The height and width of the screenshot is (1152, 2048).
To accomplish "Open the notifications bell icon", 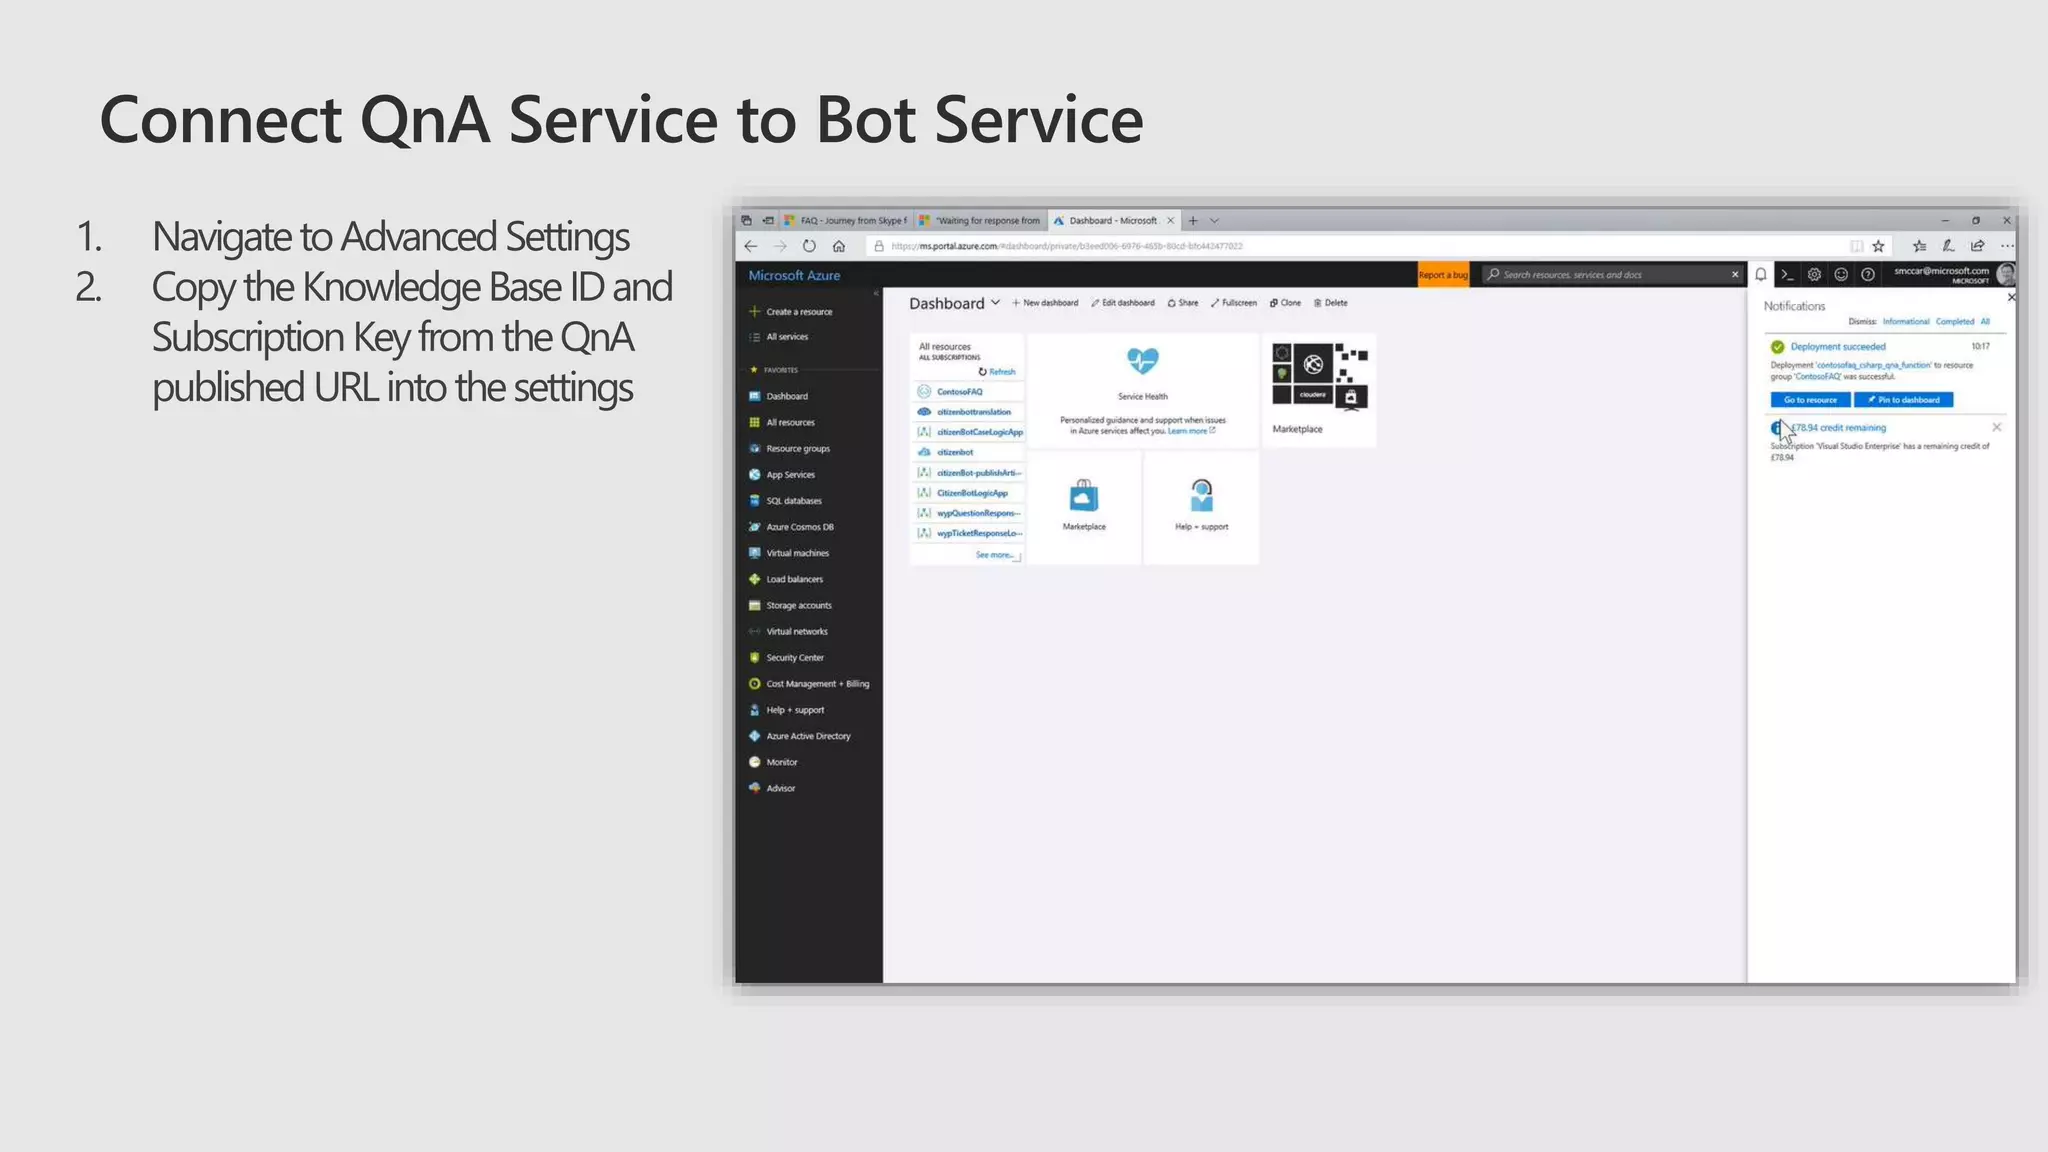I will pos(1761,274).
